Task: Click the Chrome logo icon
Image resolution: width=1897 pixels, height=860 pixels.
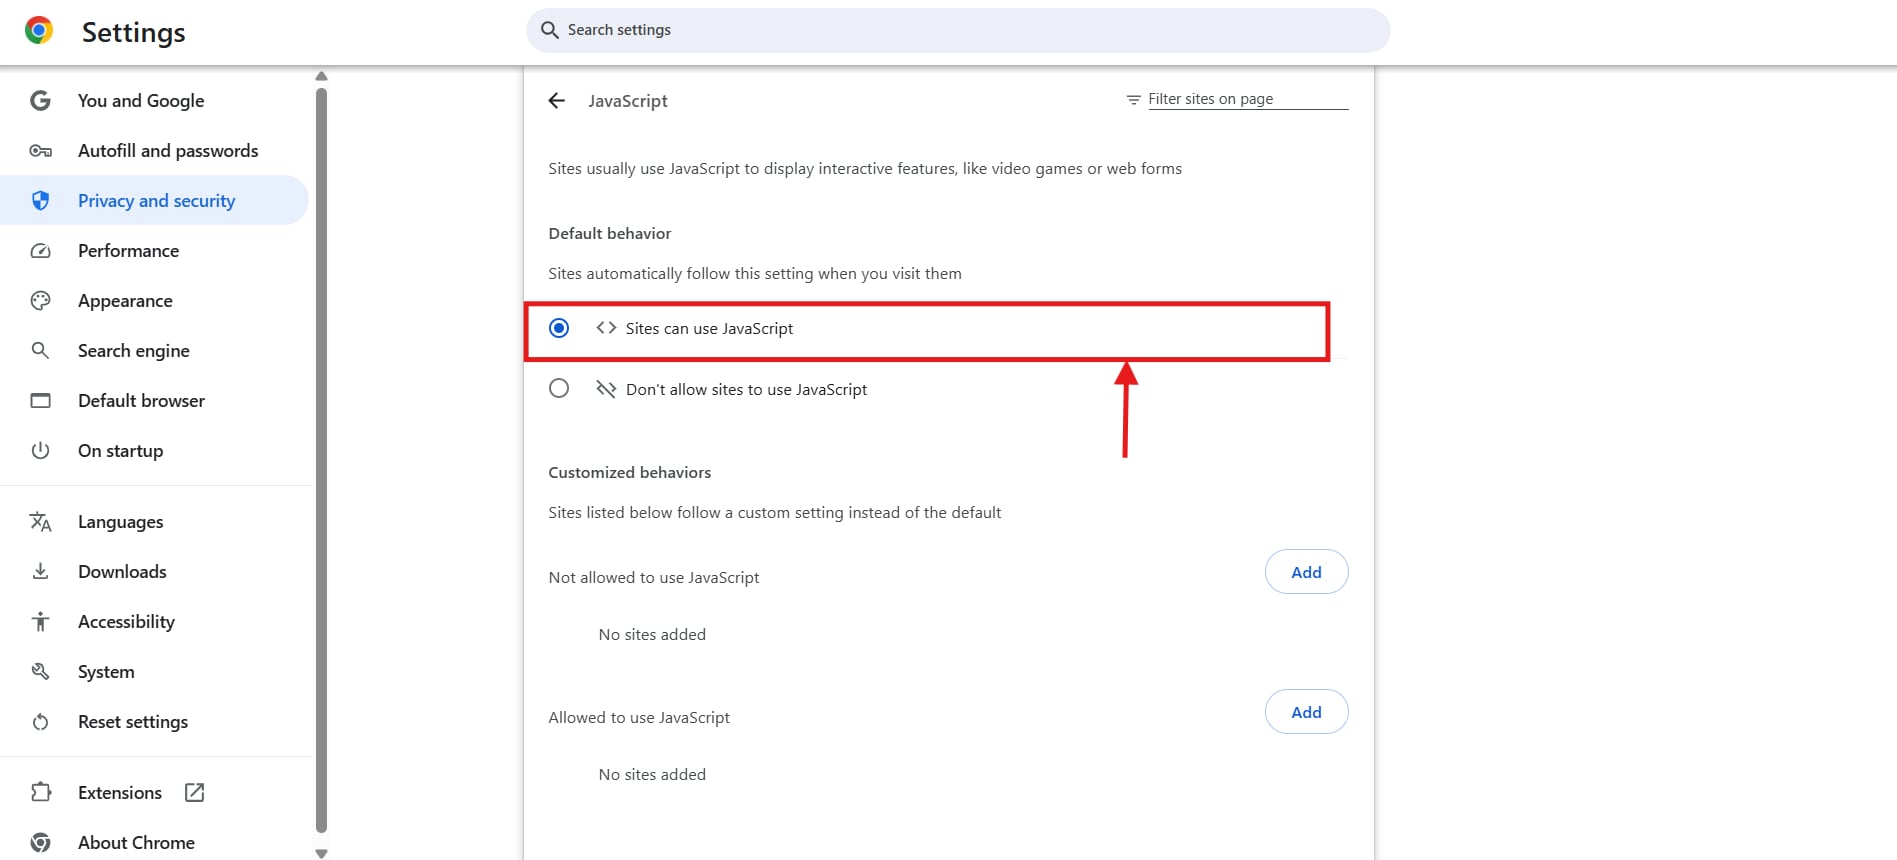Action: coord(38,30)
